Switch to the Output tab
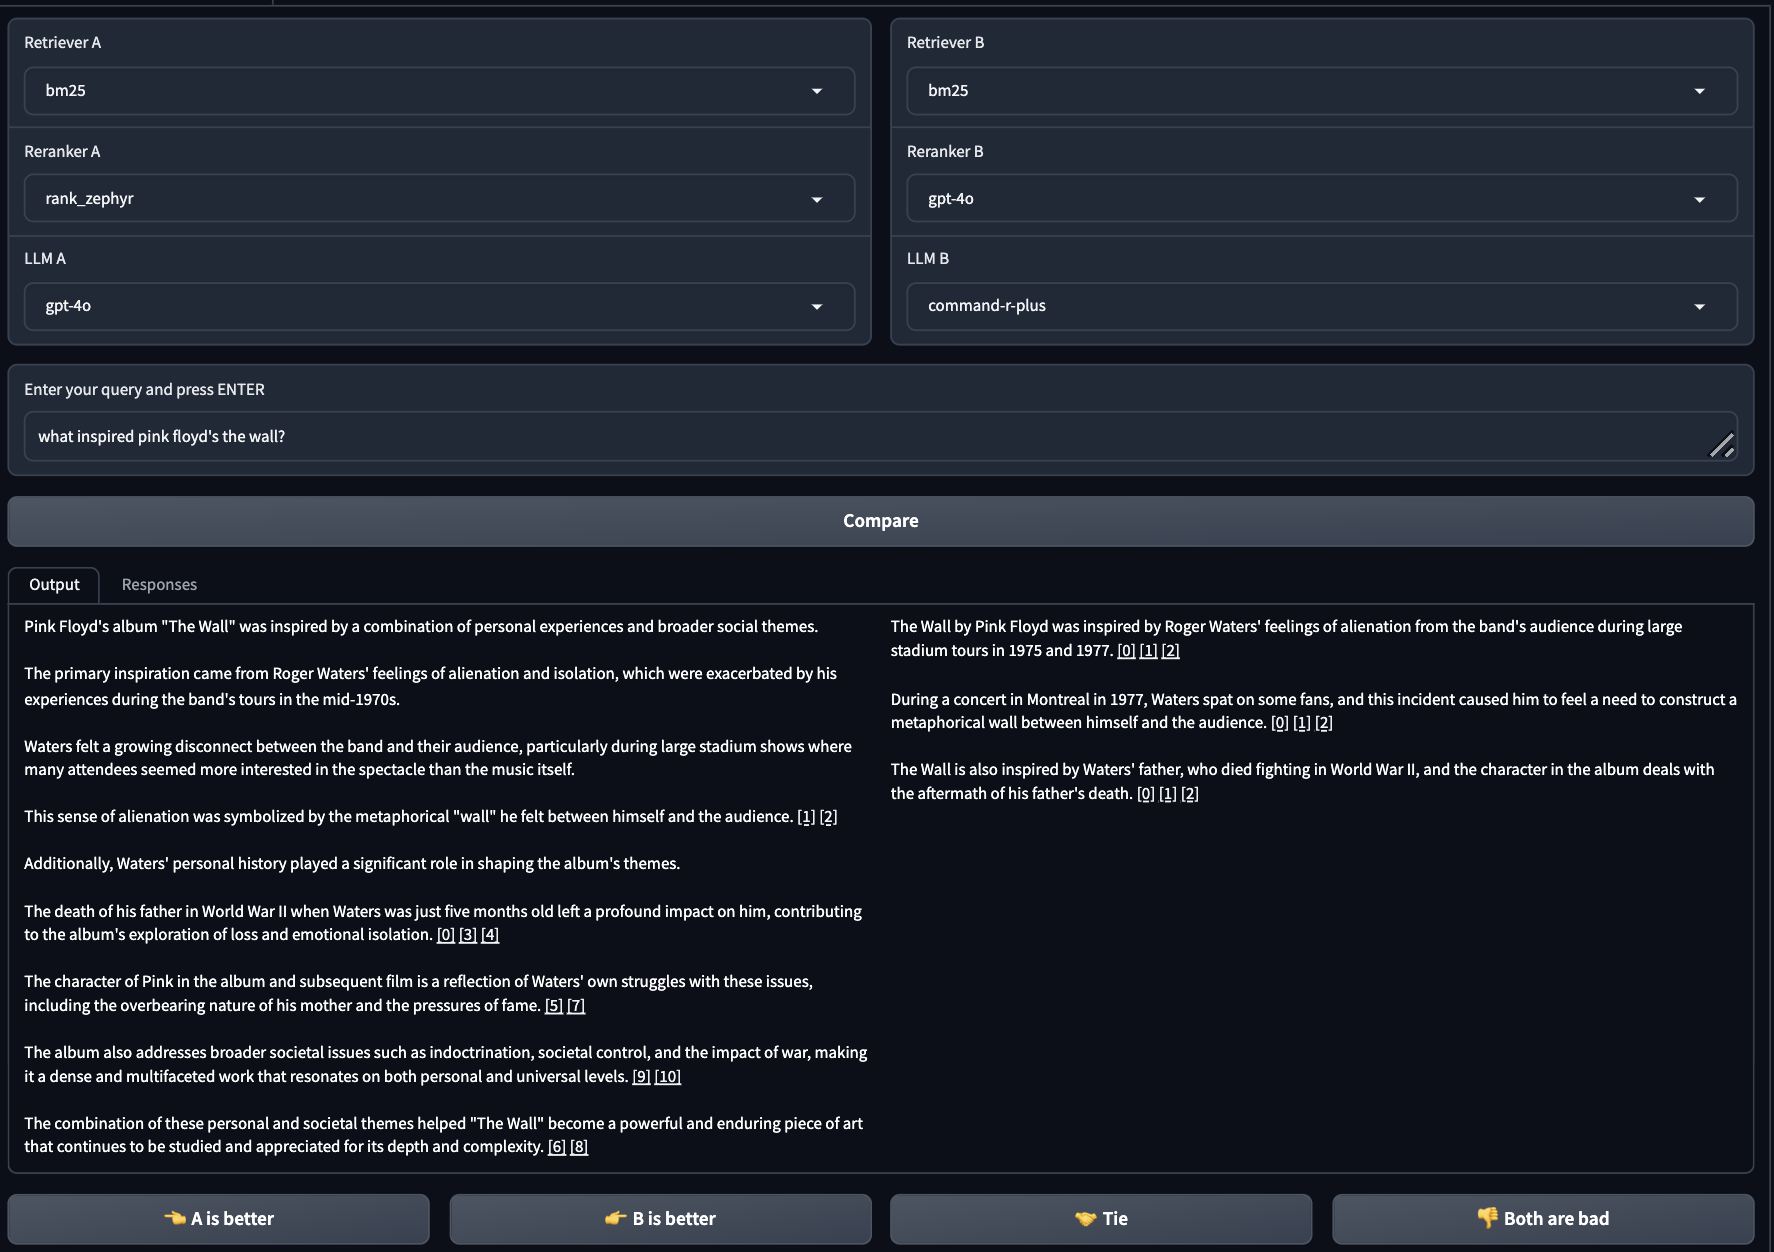 pyautogui.click(x=54, y=585)
